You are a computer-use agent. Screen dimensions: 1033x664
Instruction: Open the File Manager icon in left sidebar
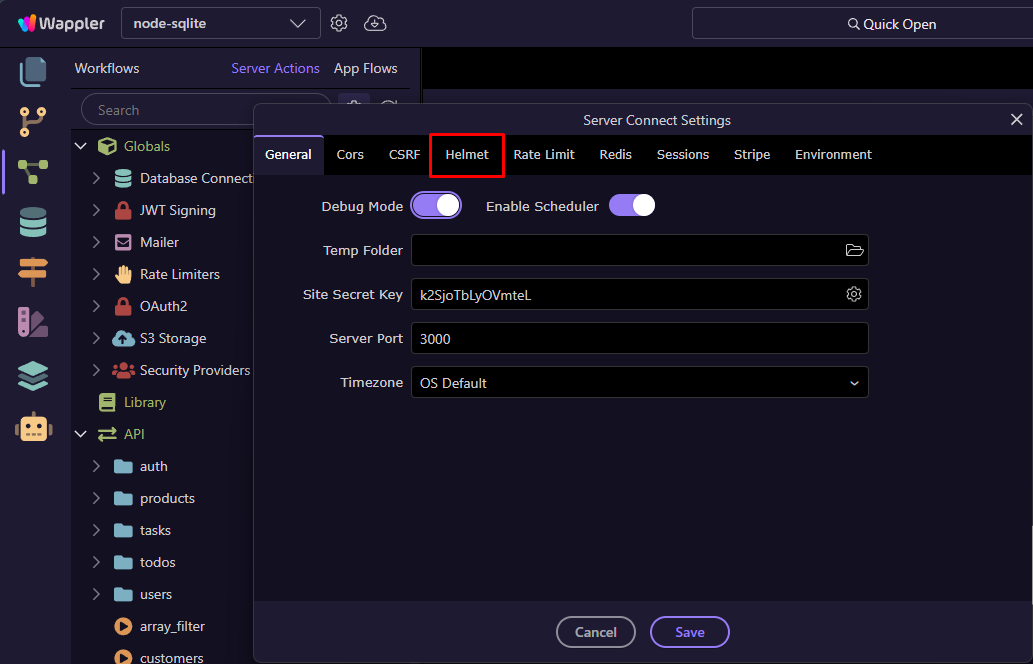click(33, 72)
